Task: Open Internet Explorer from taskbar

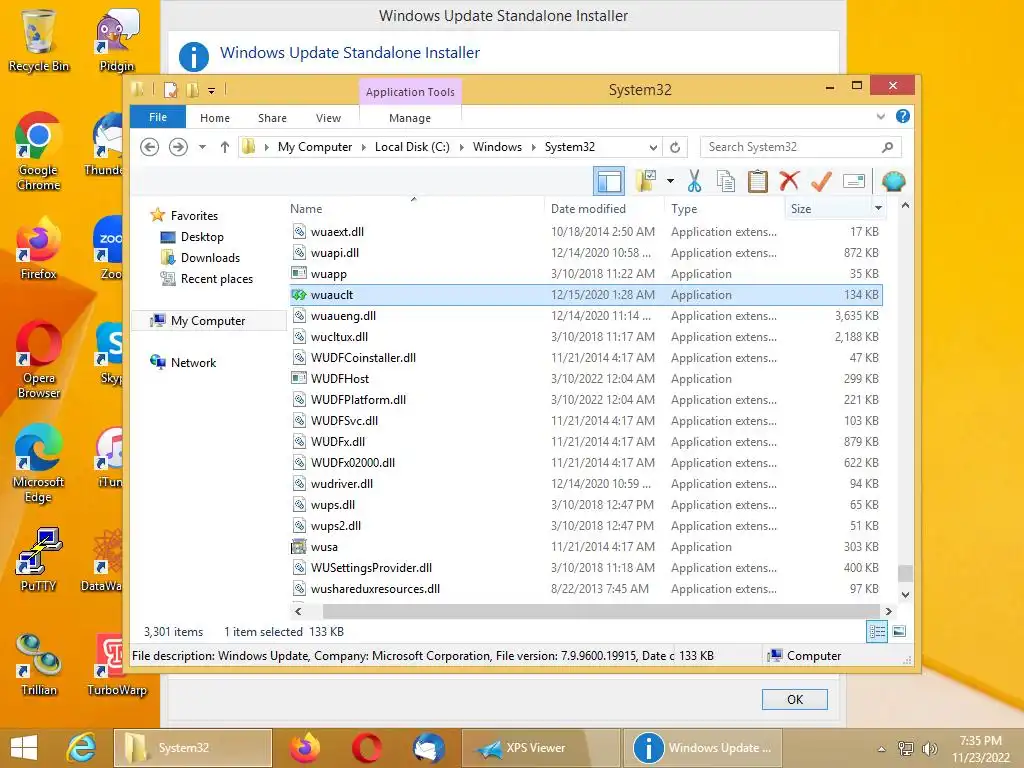Action: [x=82, y=748]
